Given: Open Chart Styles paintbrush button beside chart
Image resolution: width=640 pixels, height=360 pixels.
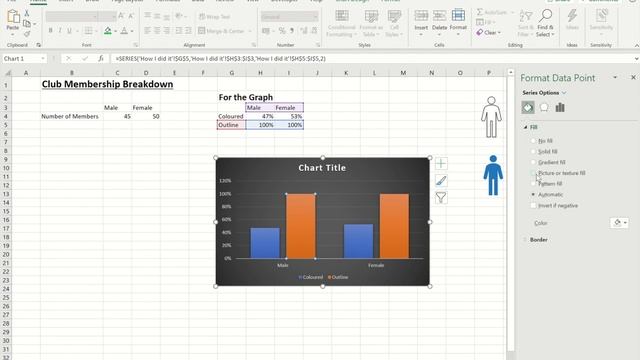Looking at the screenshot, I should click(441, 181).
